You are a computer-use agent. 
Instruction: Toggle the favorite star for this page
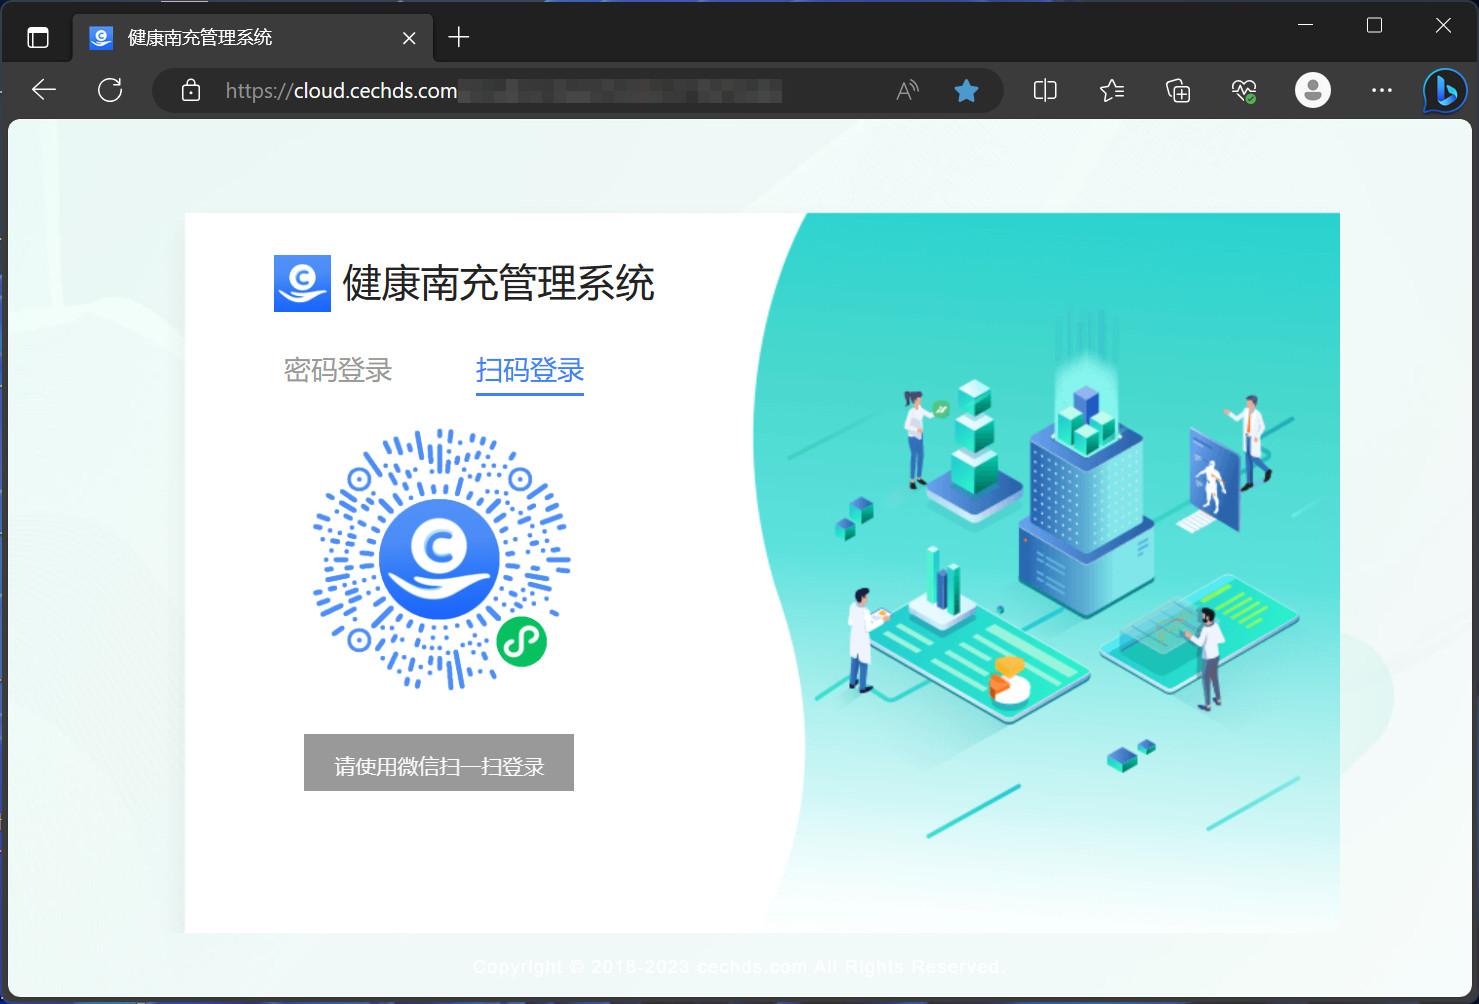pyautogui.click(x=966, y=91)
